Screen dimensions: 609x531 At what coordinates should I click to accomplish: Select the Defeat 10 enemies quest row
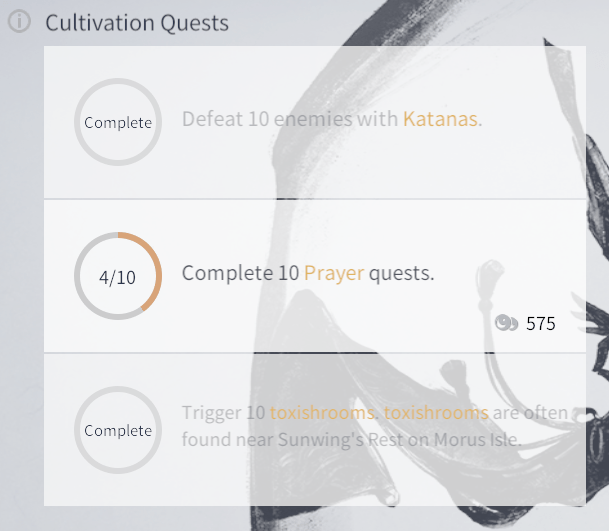(x=315, y=122)
